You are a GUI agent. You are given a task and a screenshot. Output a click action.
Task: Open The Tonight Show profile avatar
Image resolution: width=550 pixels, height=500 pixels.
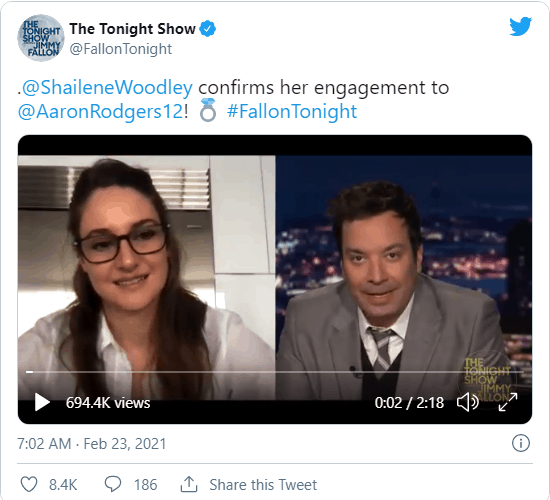pyautogui.click(x=41, y=38)
